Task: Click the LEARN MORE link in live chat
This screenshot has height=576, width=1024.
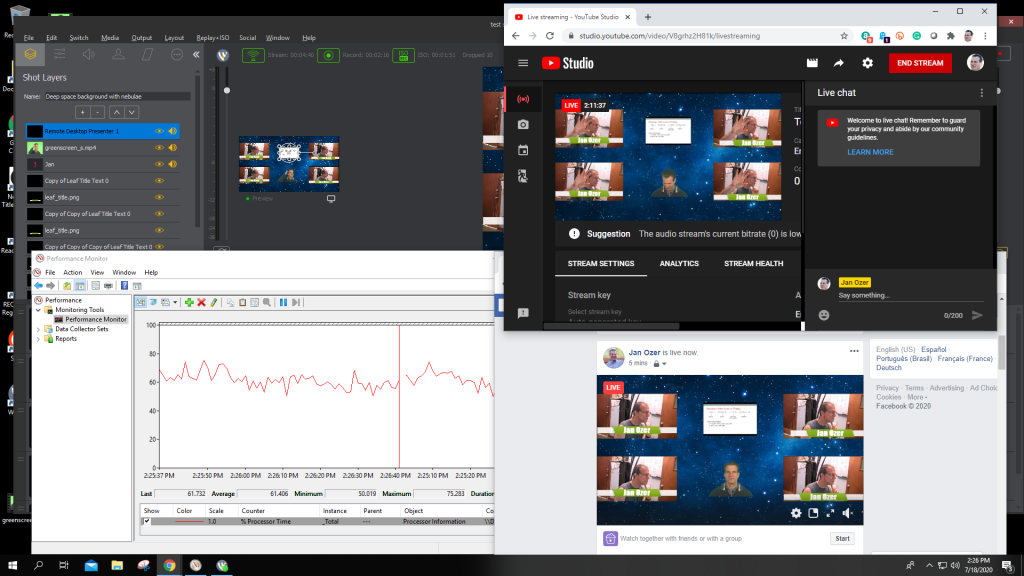Action: tap(870, 152)
